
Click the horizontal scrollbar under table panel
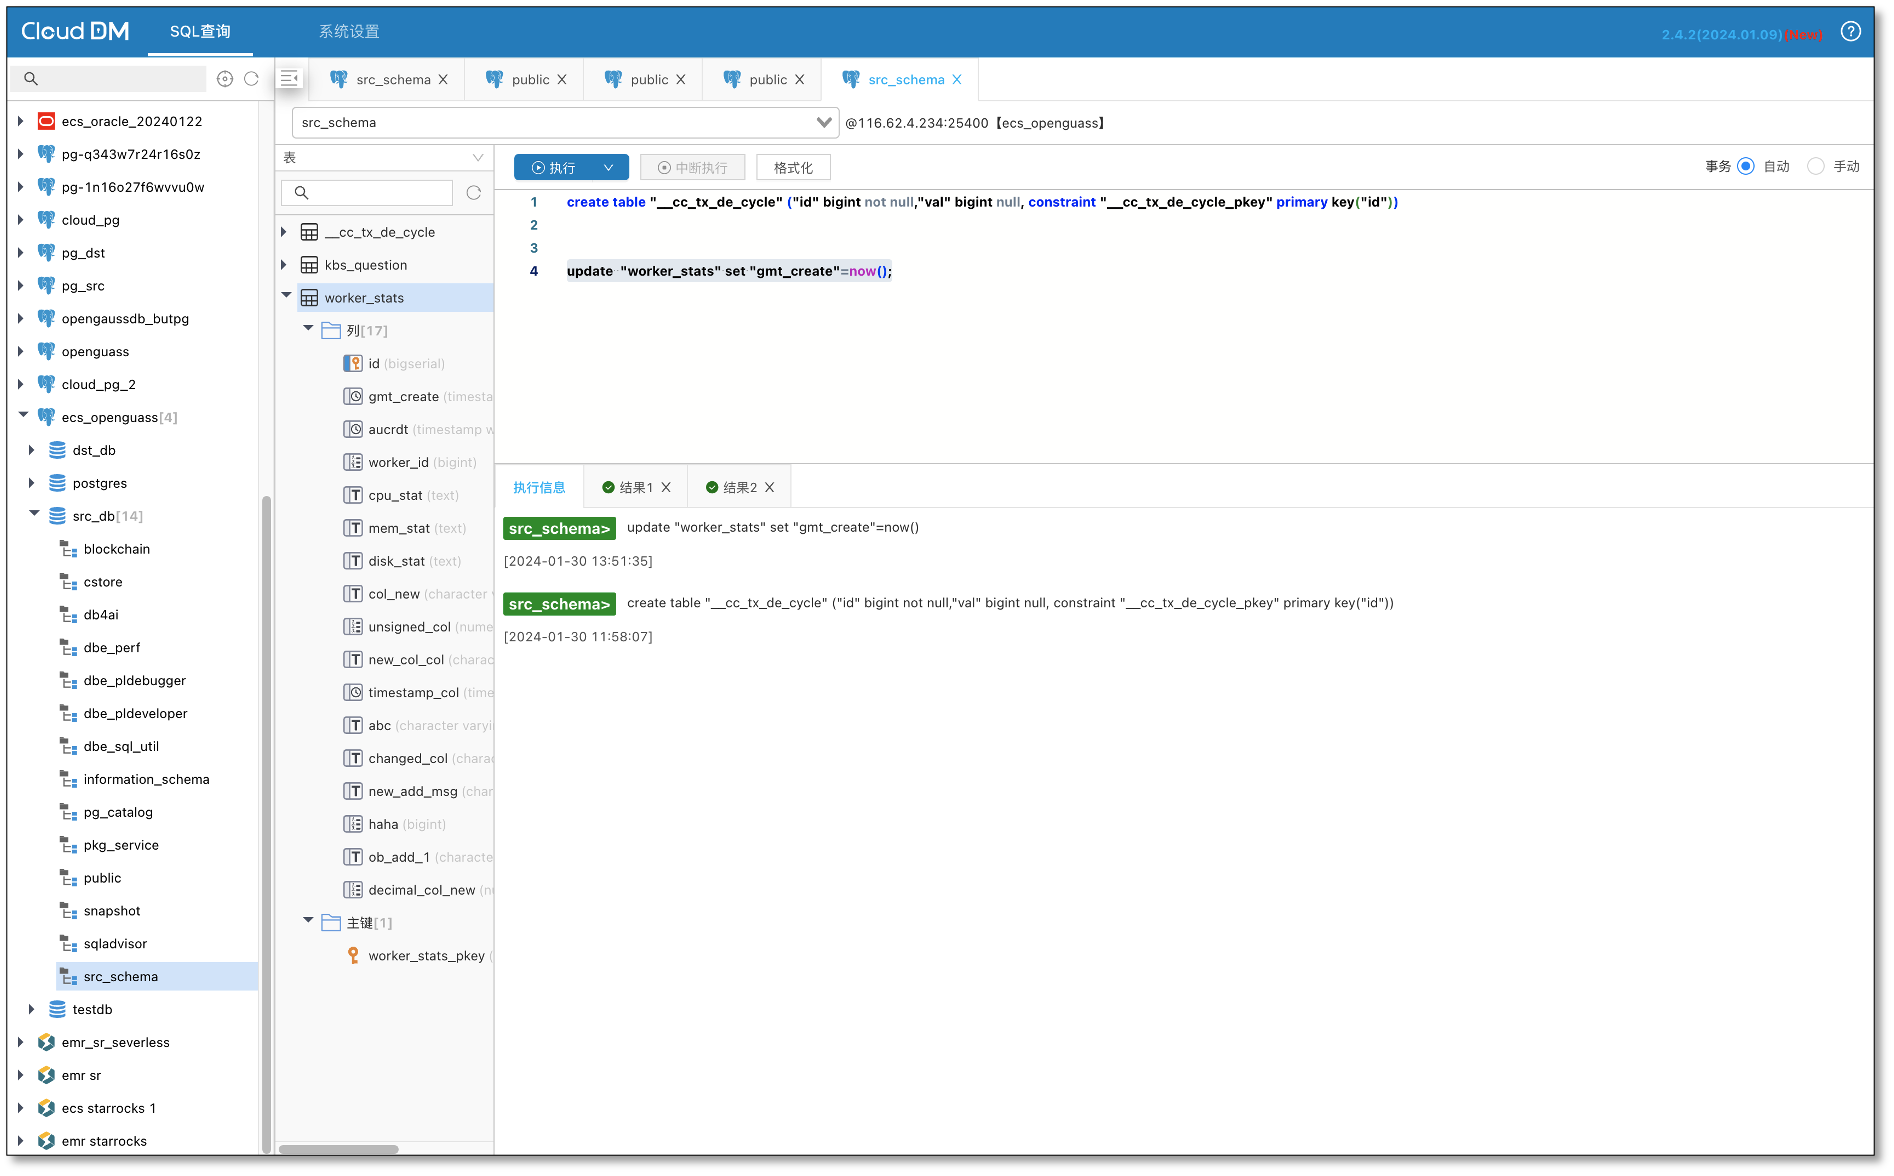pos(338,1149)
